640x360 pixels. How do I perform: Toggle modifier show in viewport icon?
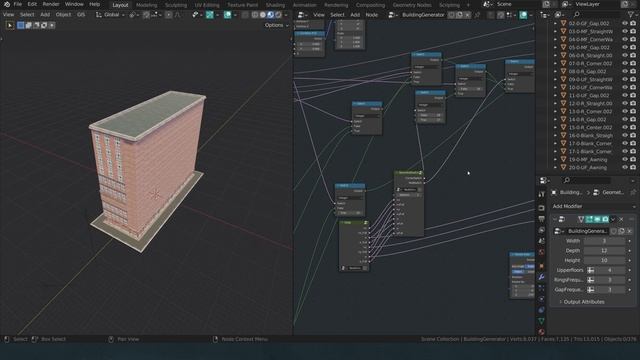point(597,219)
